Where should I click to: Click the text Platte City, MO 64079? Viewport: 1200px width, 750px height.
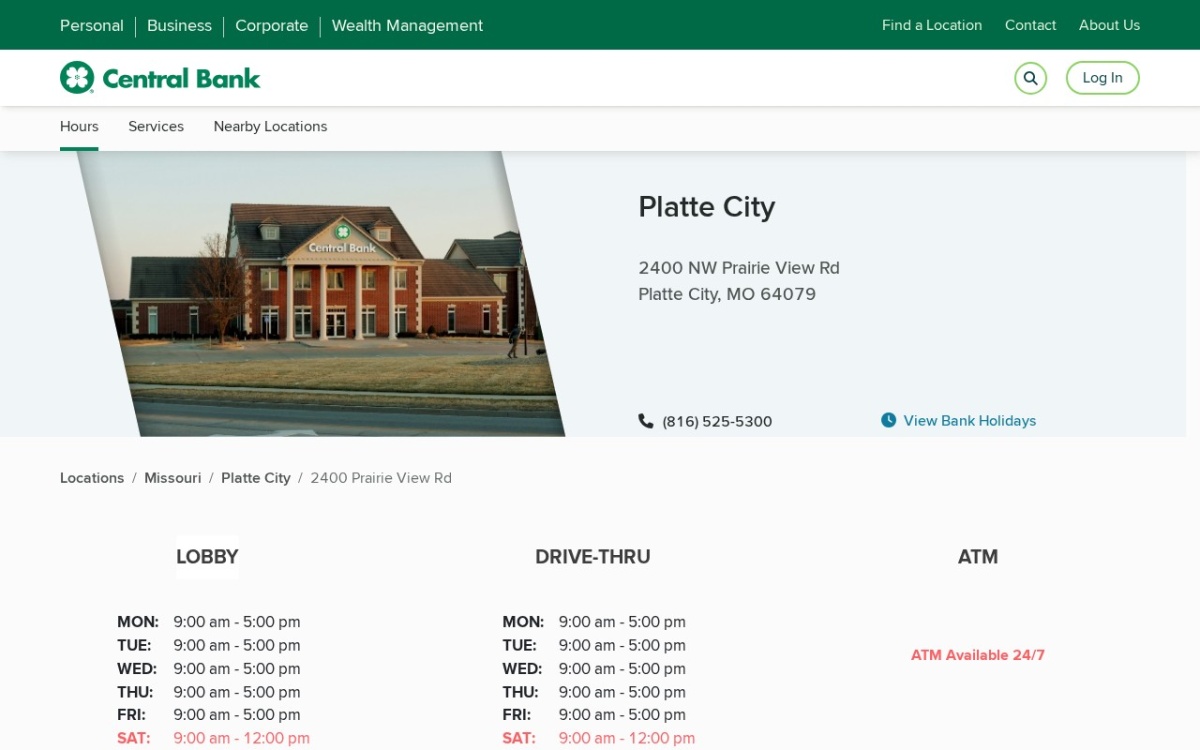coord(727,294)
